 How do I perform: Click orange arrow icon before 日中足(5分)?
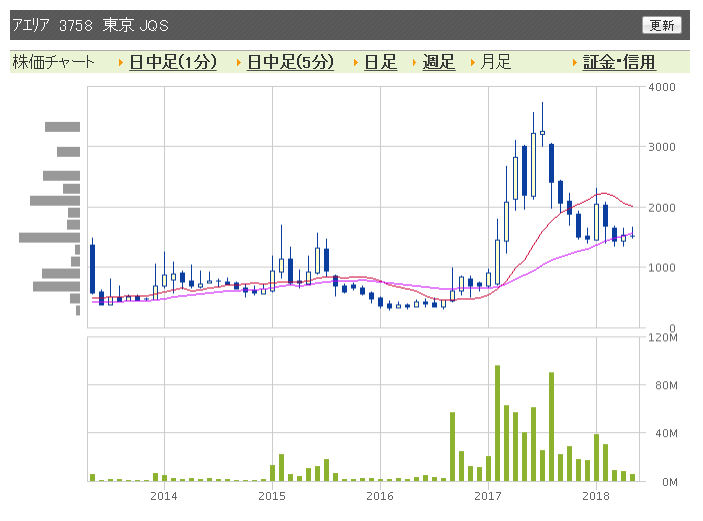[x=239, y=63]
